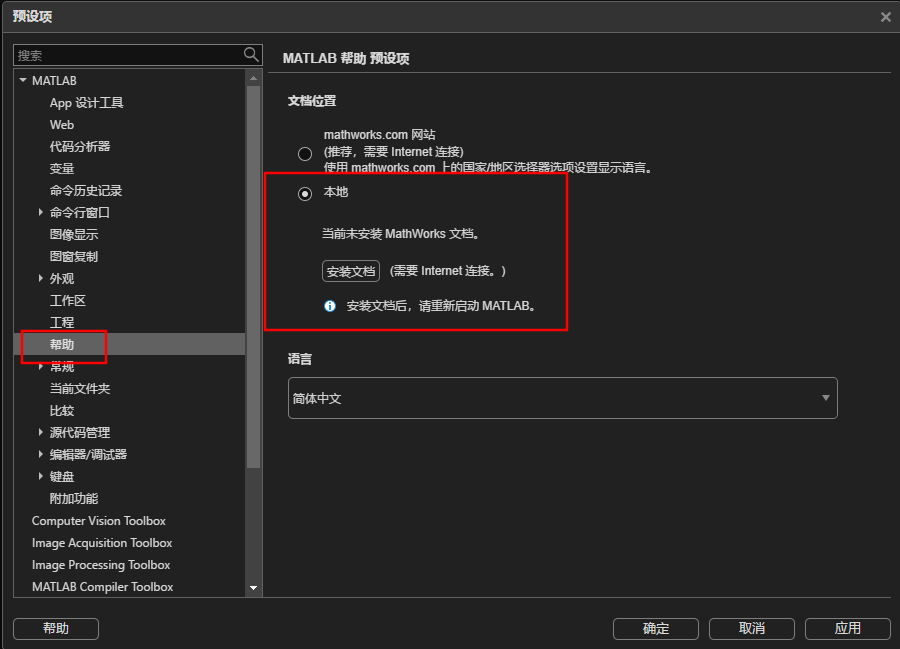Viewport: 900px width, 649px height.
Task: Select 图窗复制 in the tree
Action: tap(74, 257)
